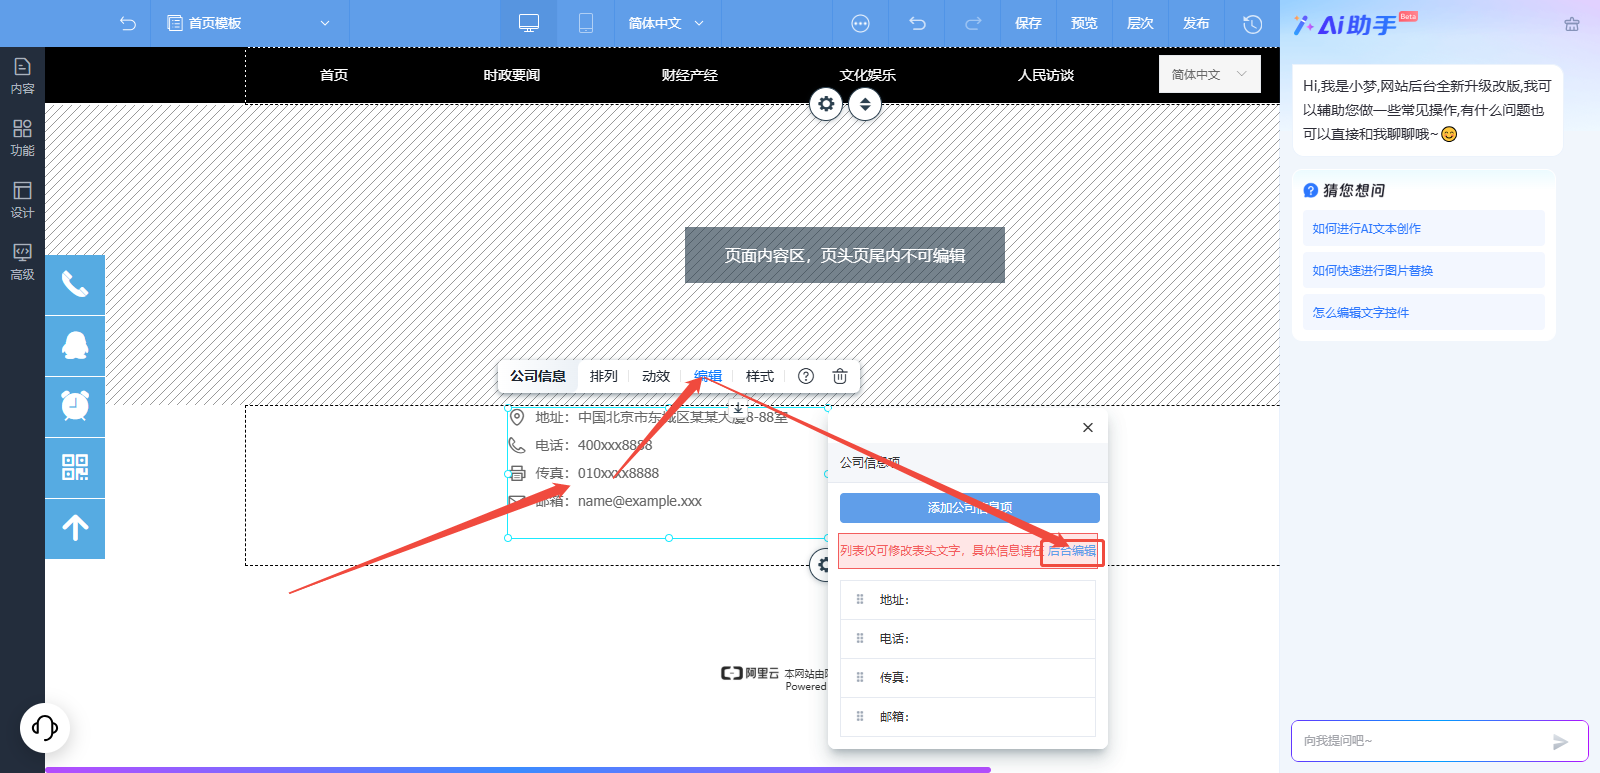Click the more options ellipsis icon
Screen dimensions: 1600x773
(860, 23)
